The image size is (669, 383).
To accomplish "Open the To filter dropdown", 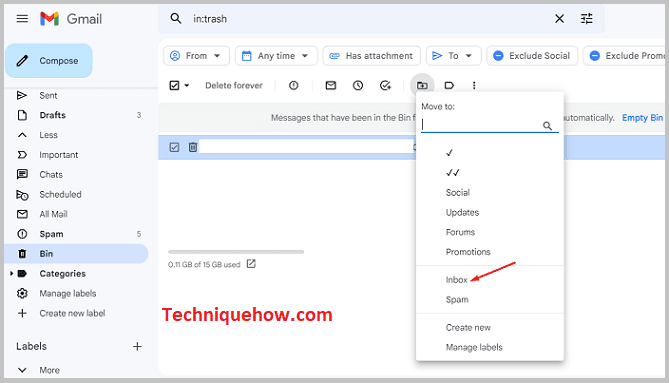I will coord(454,56).
